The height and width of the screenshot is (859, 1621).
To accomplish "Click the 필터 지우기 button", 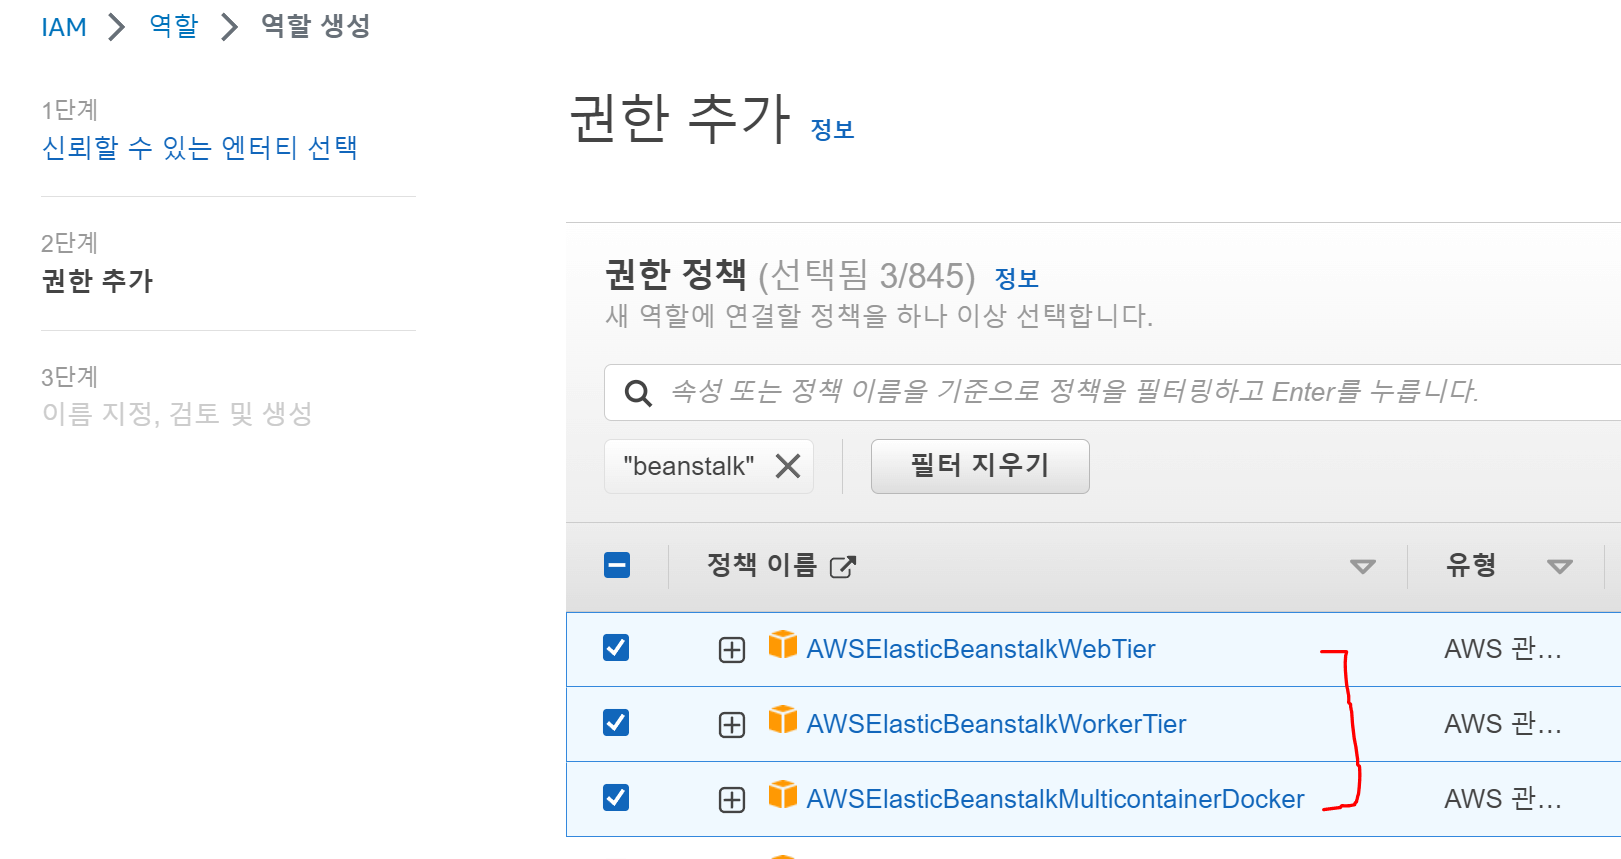I will click(980, 466).
